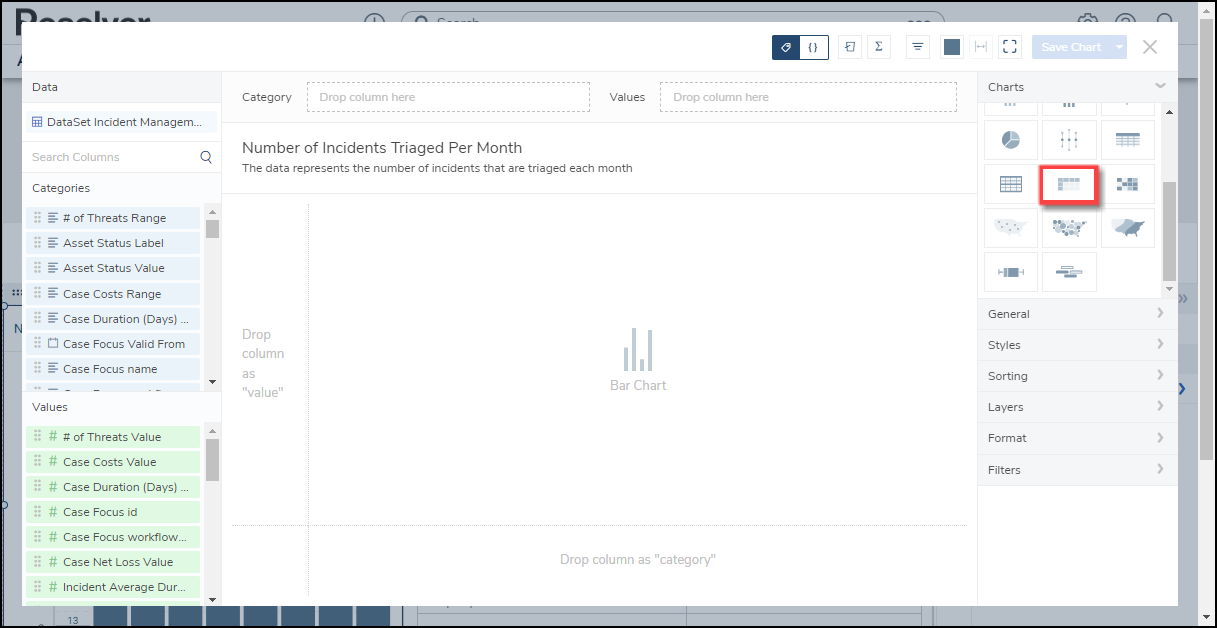Click the chart description text
Viewport: 1217px width, 628px height.
click(437, 168)
